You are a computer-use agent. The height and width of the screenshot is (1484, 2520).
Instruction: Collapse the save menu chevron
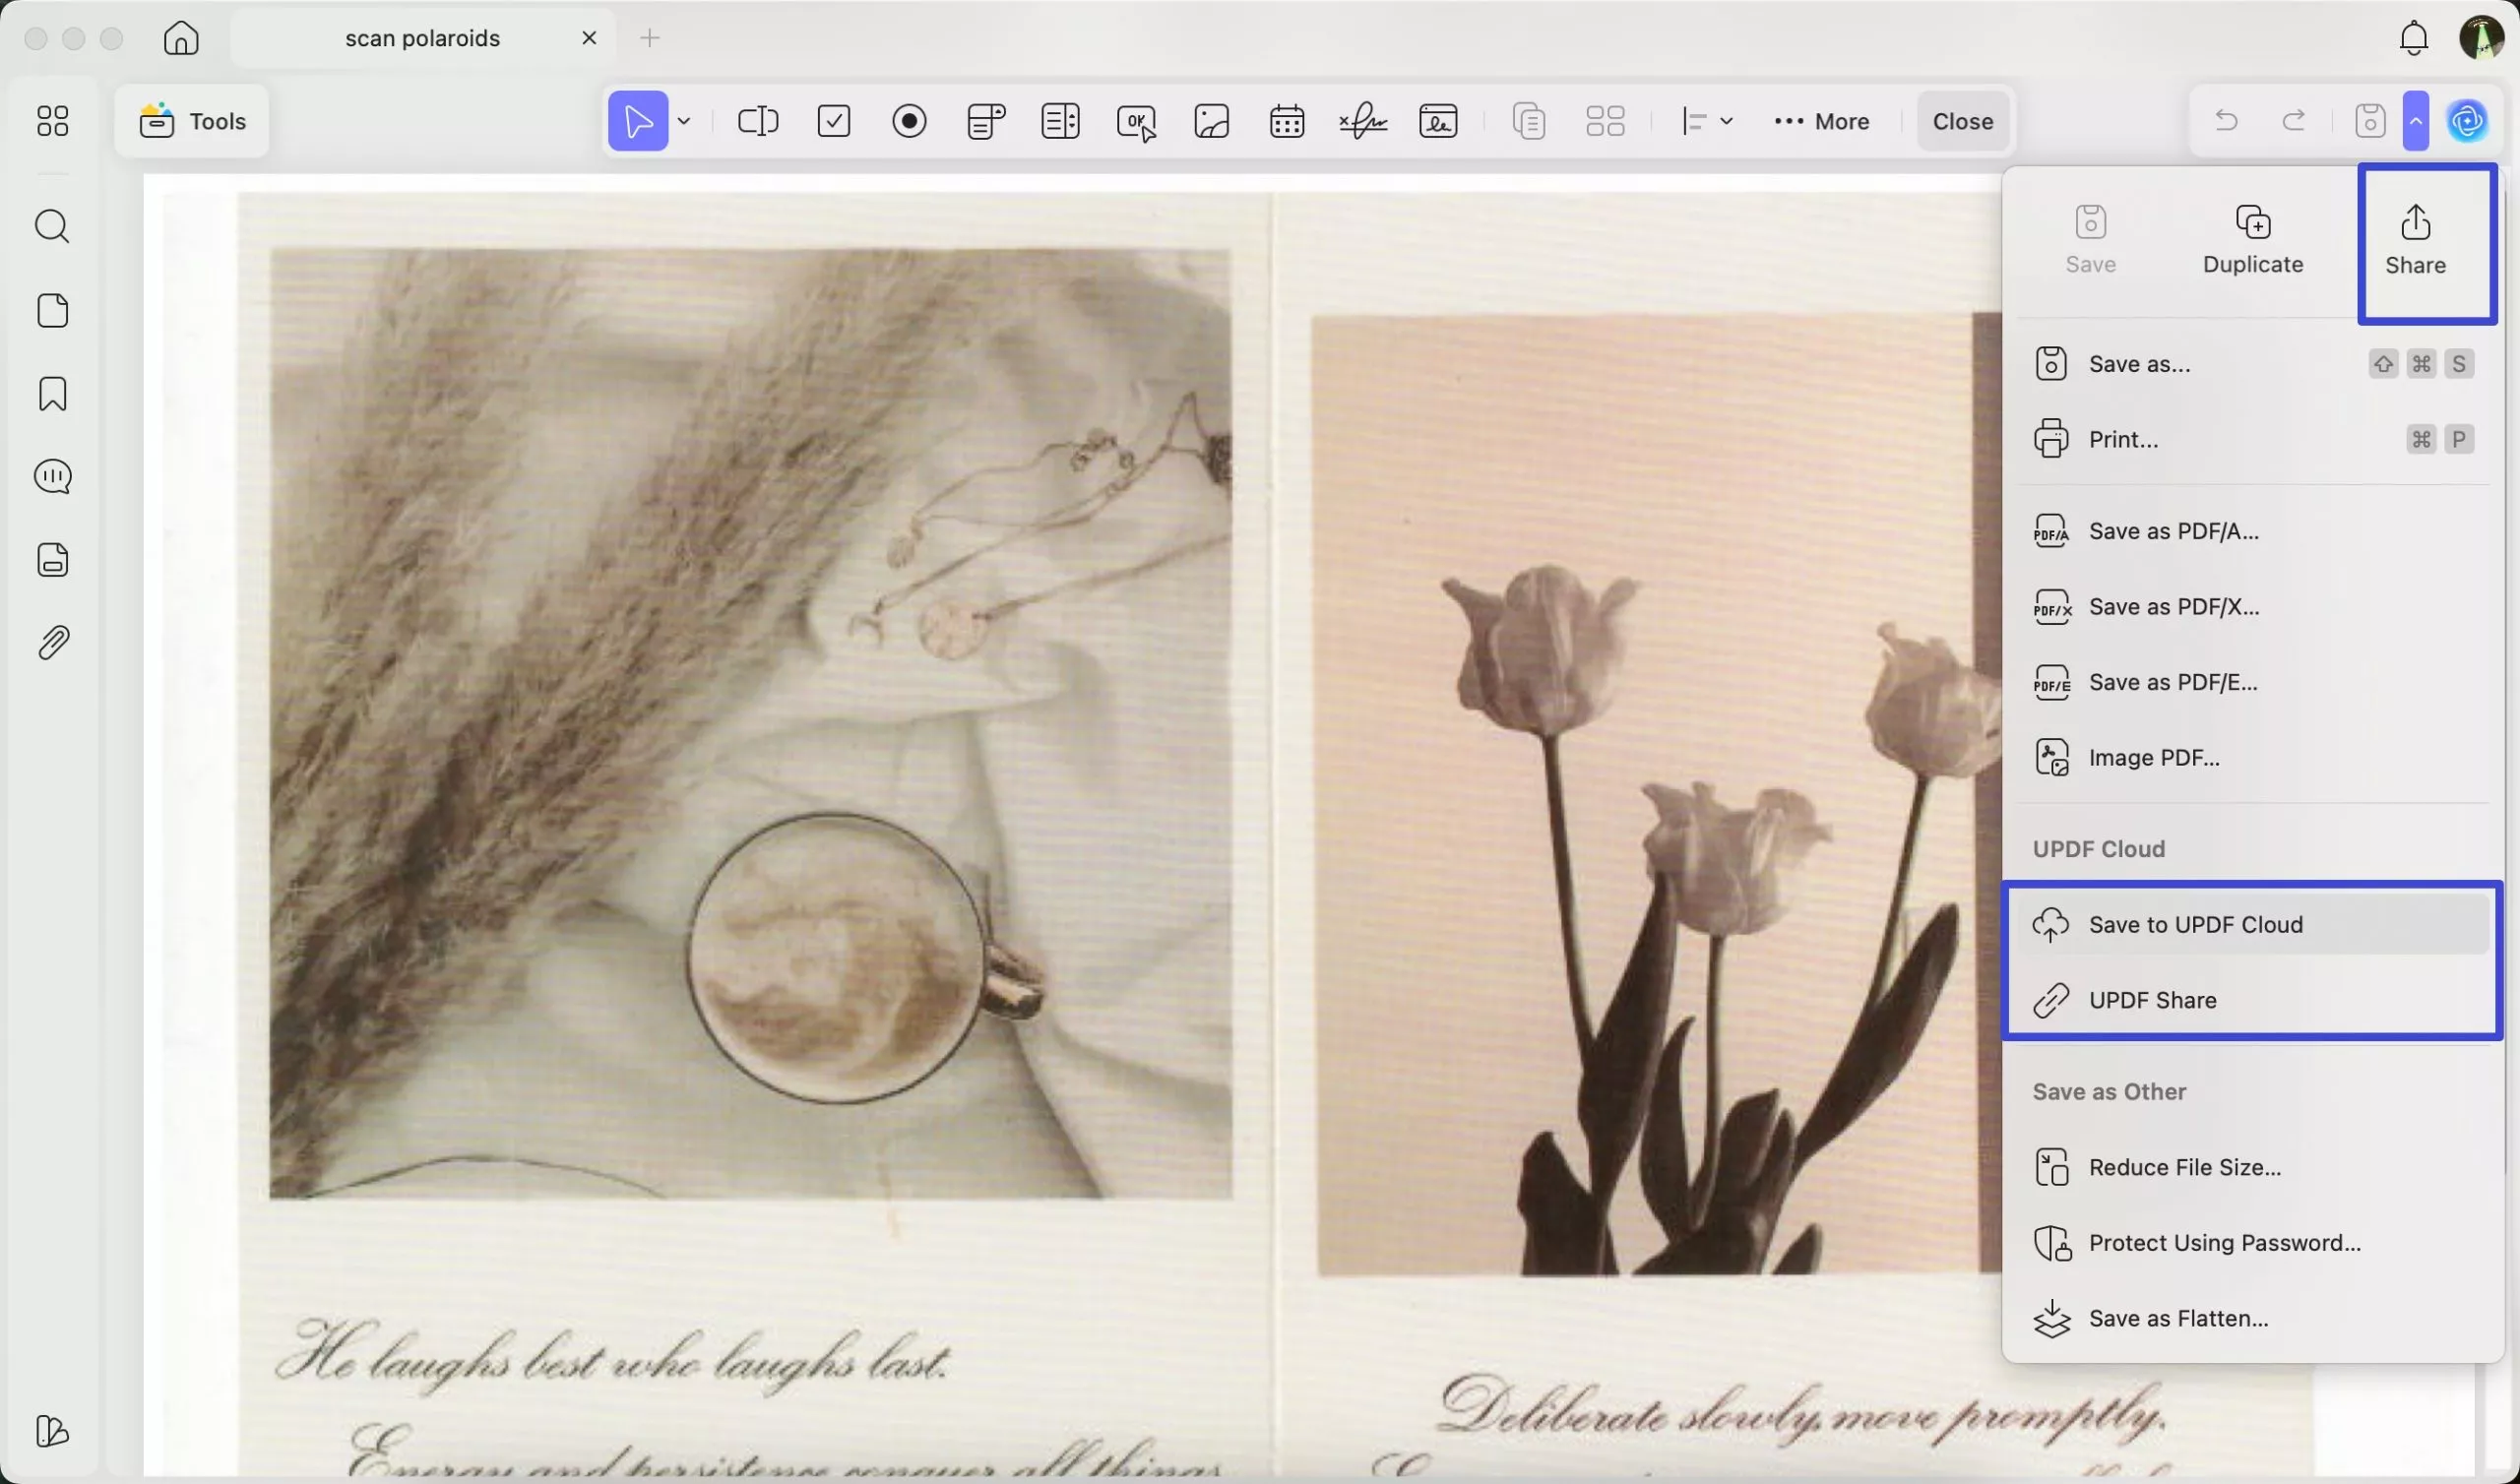(2416, 121)
